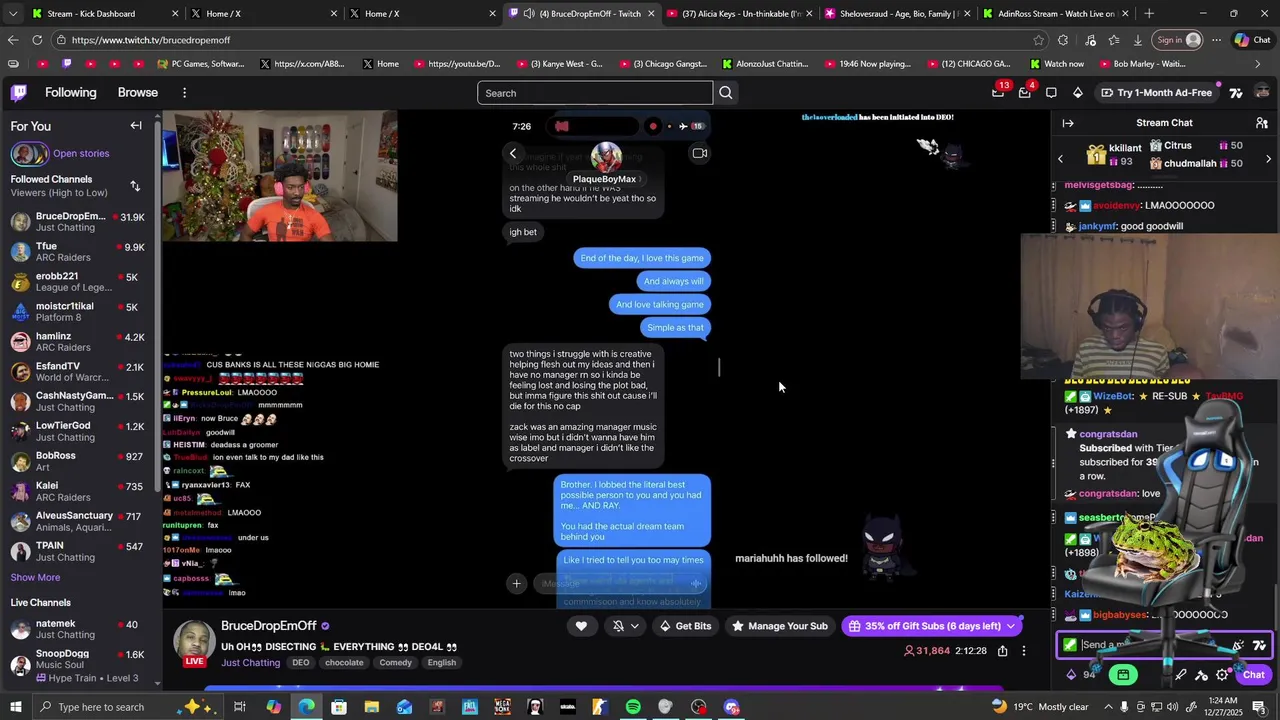This screenshot has height=720, width=1280.
Task: Share the stream with the share icon
Action: coord(1002,651)
